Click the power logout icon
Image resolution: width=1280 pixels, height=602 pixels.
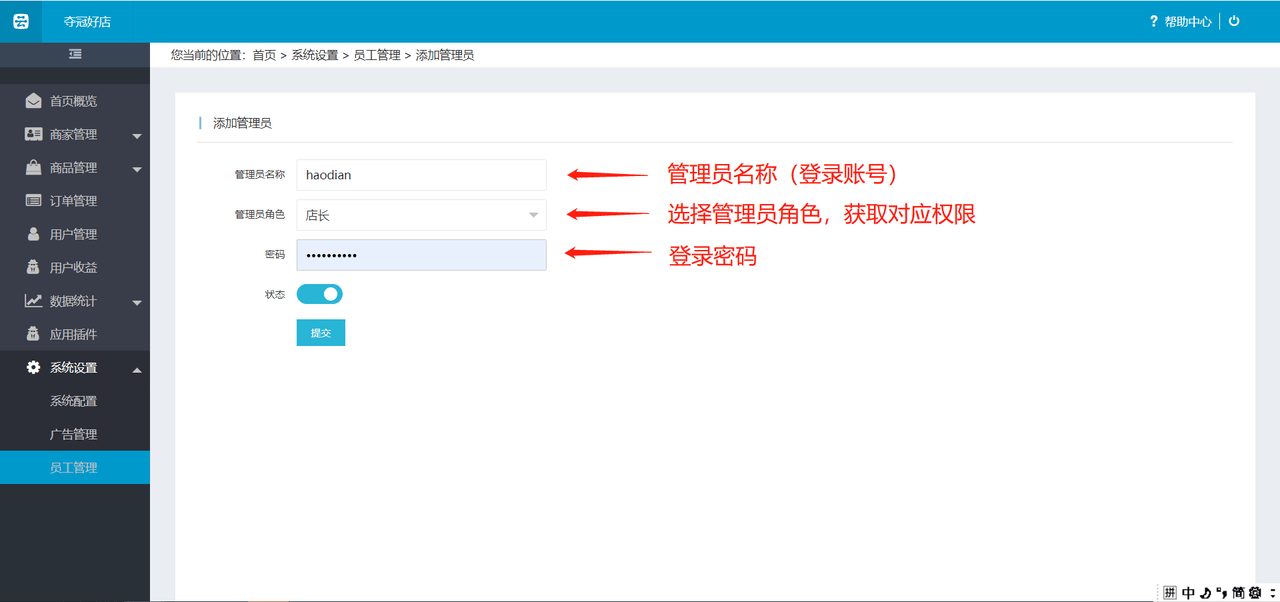click(1234, 21)
